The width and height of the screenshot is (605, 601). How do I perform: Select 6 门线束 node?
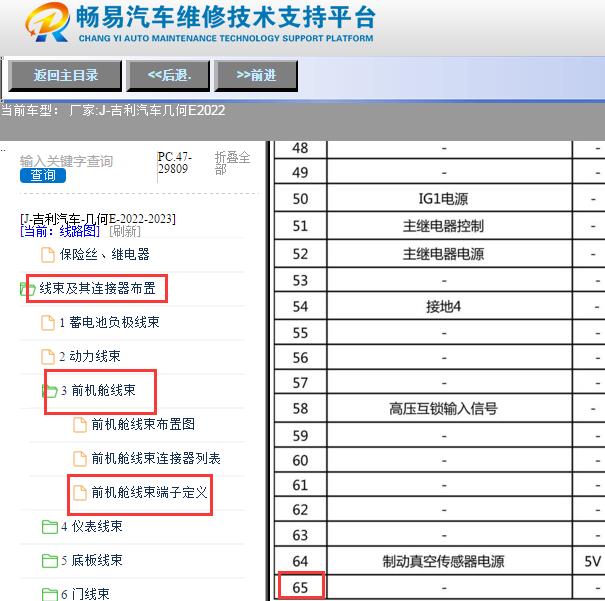click(85, 594)
